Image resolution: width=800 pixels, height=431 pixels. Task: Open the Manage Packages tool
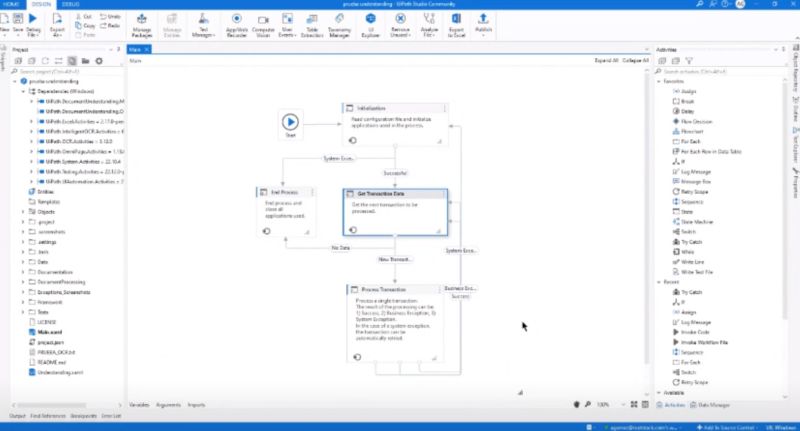tap(141, 25)
